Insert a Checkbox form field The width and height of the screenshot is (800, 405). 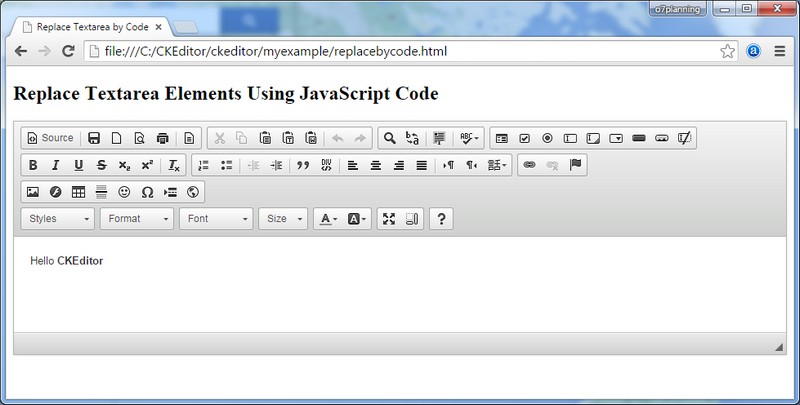click(x=524, y=138)
